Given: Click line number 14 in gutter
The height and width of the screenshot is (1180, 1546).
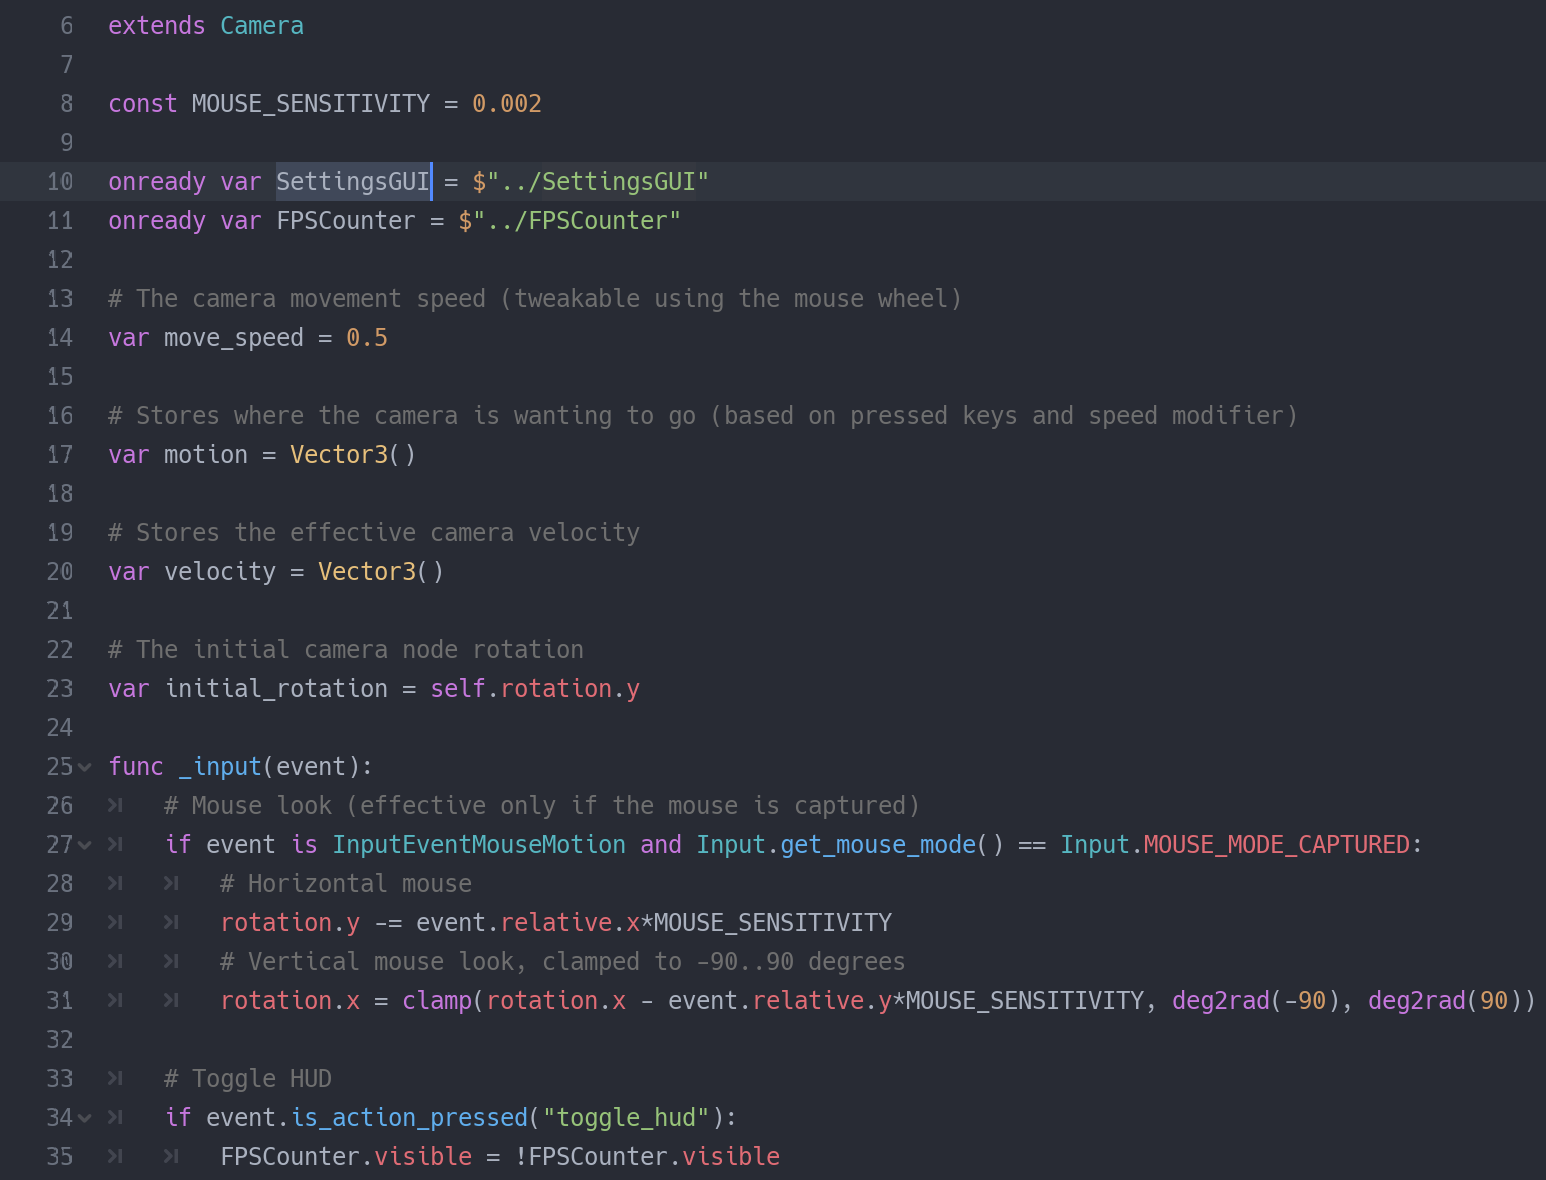Looking at the screenshot, I should [60, 338].
